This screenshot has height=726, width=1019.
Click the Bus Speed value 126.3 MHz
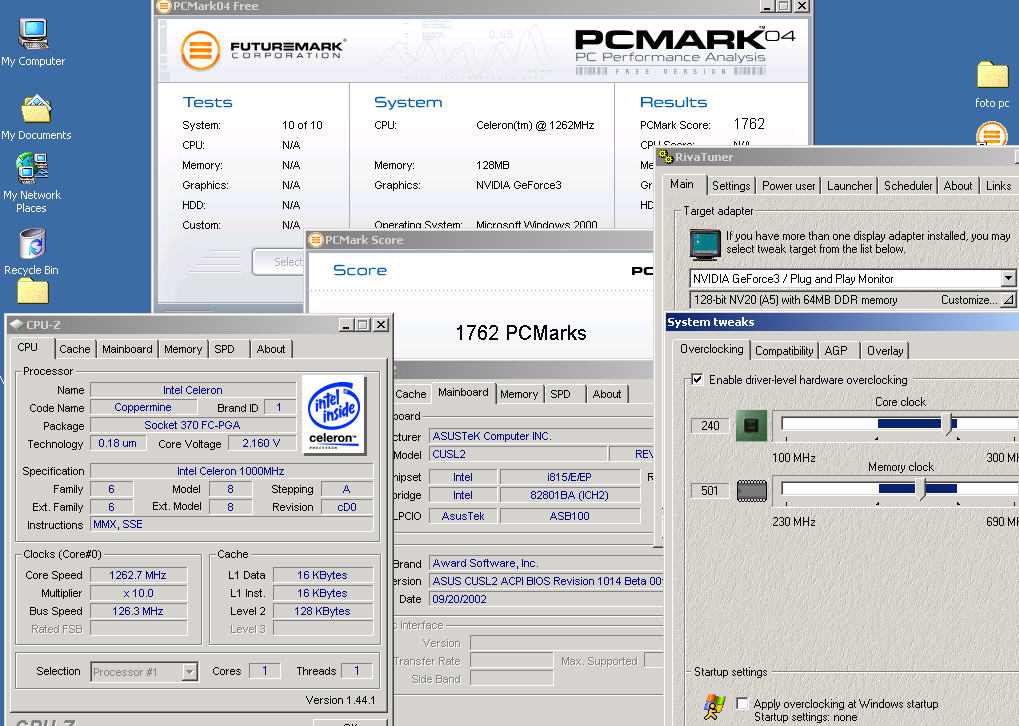click(138, 611)
